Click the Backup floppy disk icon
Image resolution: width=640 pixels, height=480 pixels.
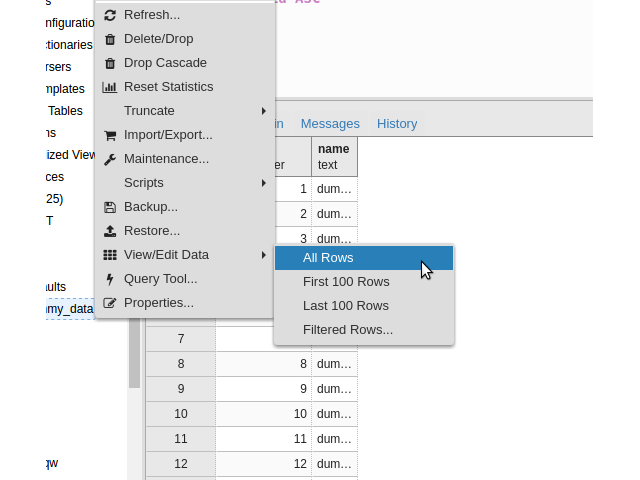[110, 207]
